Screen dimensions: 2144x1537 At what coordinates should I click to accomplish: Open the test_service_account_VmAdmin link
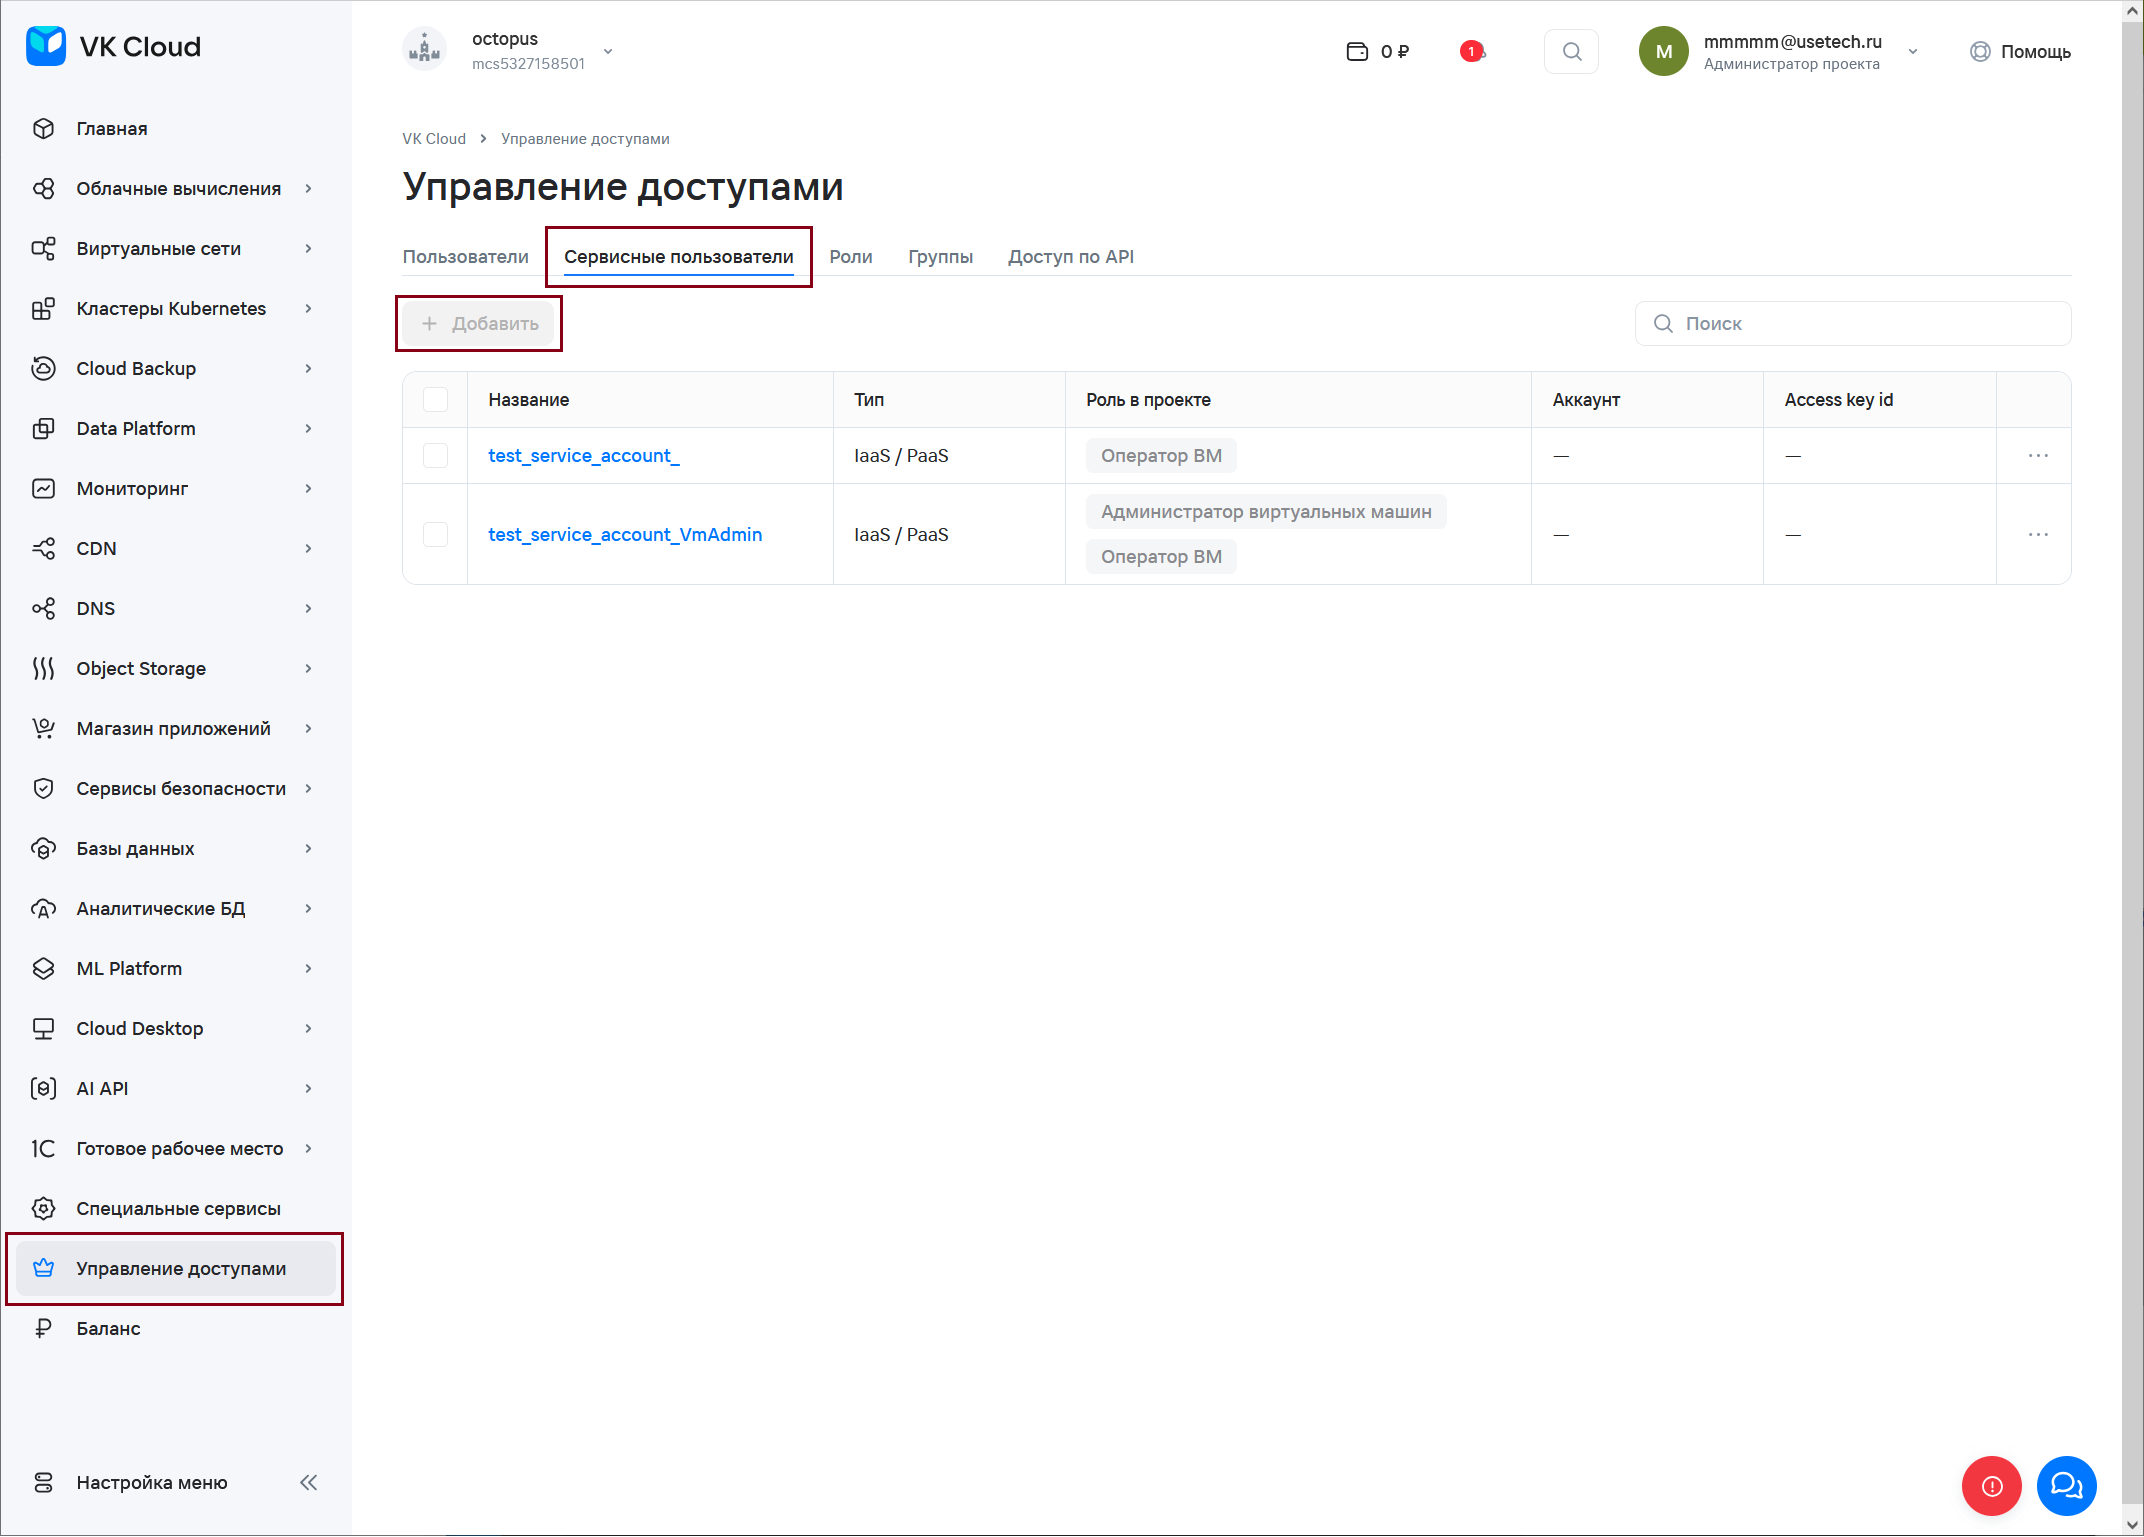tap(625, 535)
